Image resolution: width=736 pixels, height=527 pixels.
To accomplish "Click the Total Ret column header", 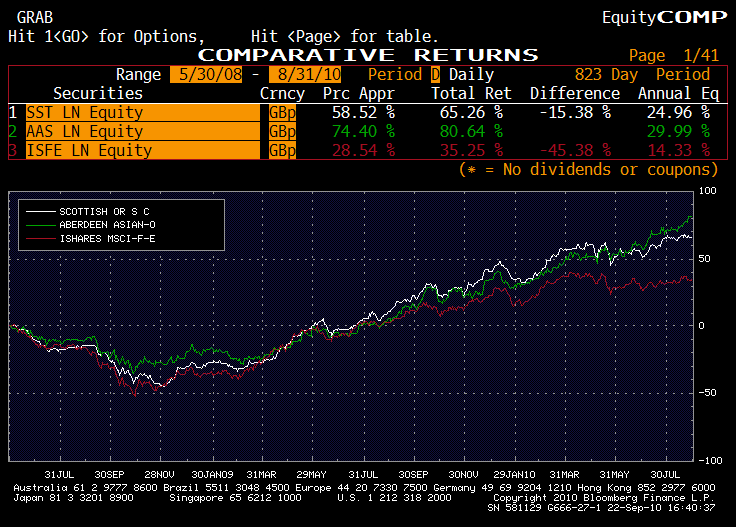I will (471, 93).
